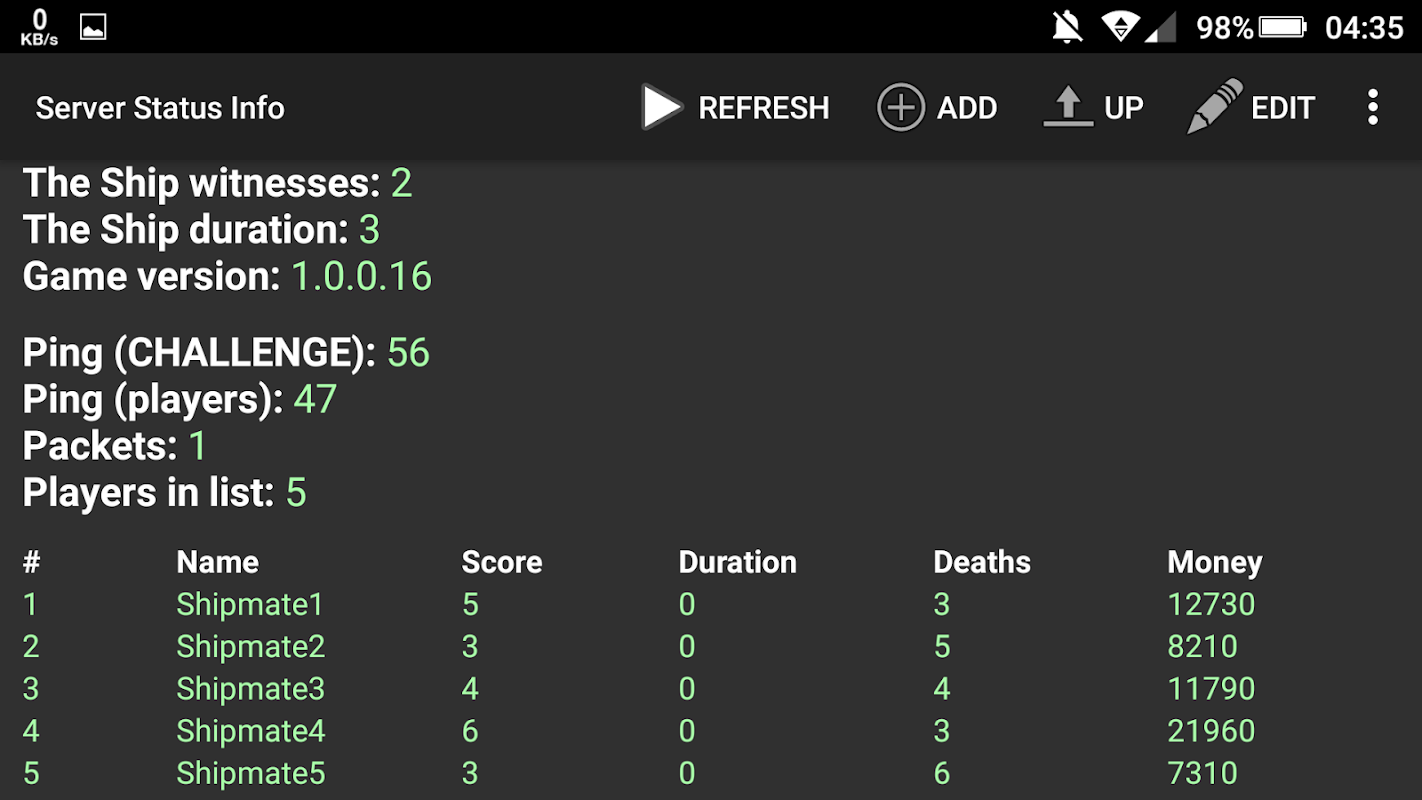Select the Shipmate1 player row

[249, 604]
